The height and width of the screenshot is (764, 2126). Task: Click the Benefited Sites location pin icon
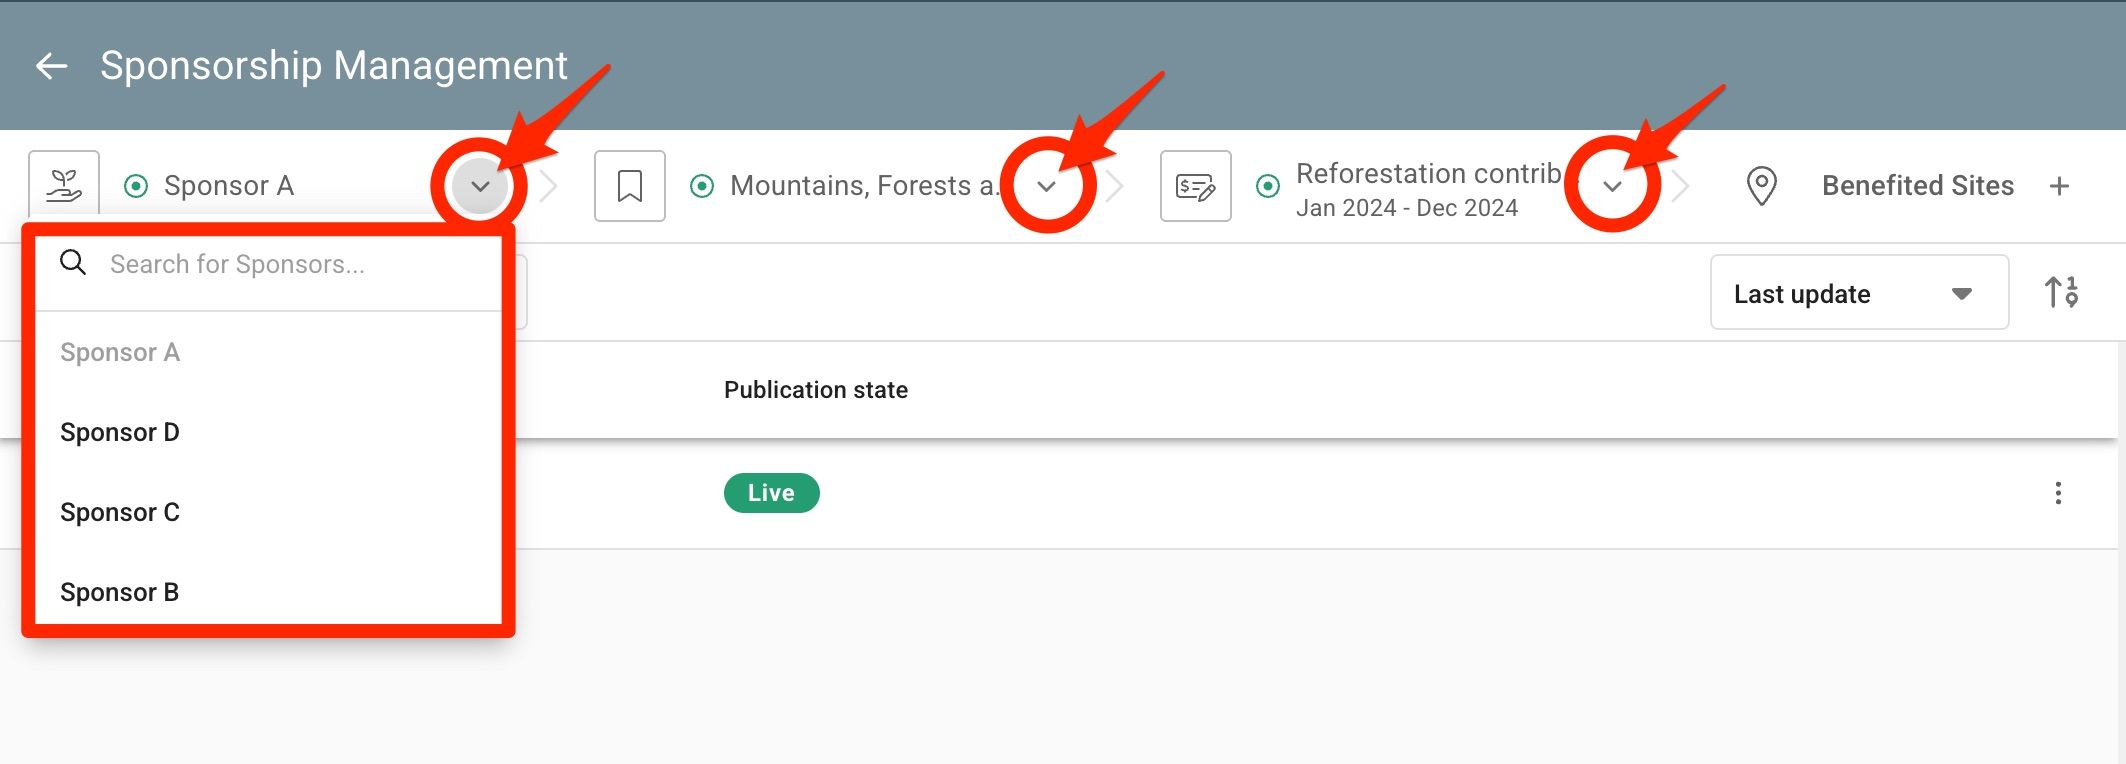1761,186
